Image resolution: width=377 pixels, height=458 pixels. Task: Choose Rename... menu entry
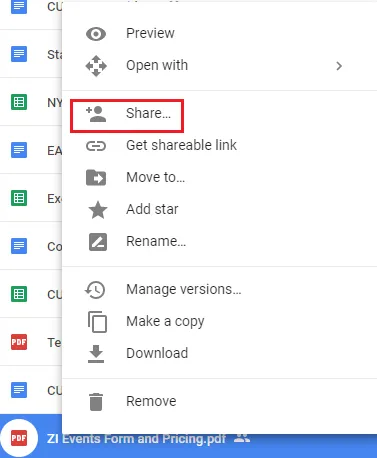pyautogui.click(x=220, y=241)
